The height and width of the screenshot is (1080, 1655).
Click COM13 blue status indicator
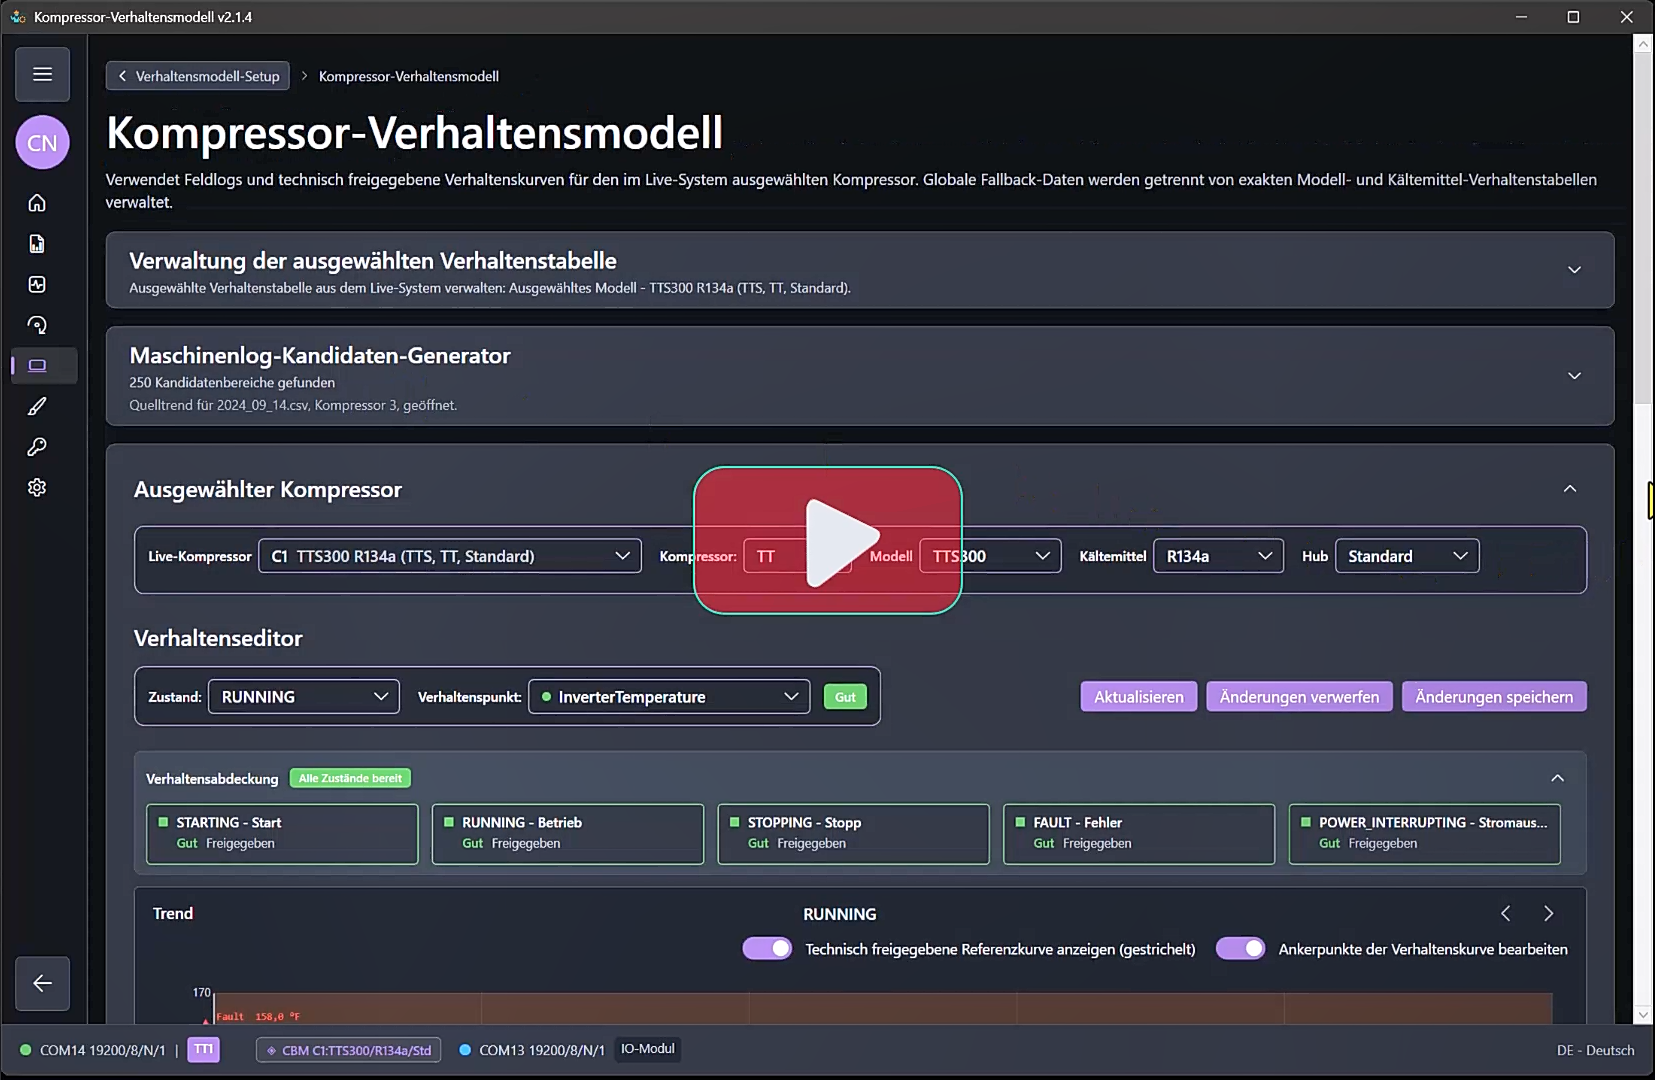coord(465,1050)
